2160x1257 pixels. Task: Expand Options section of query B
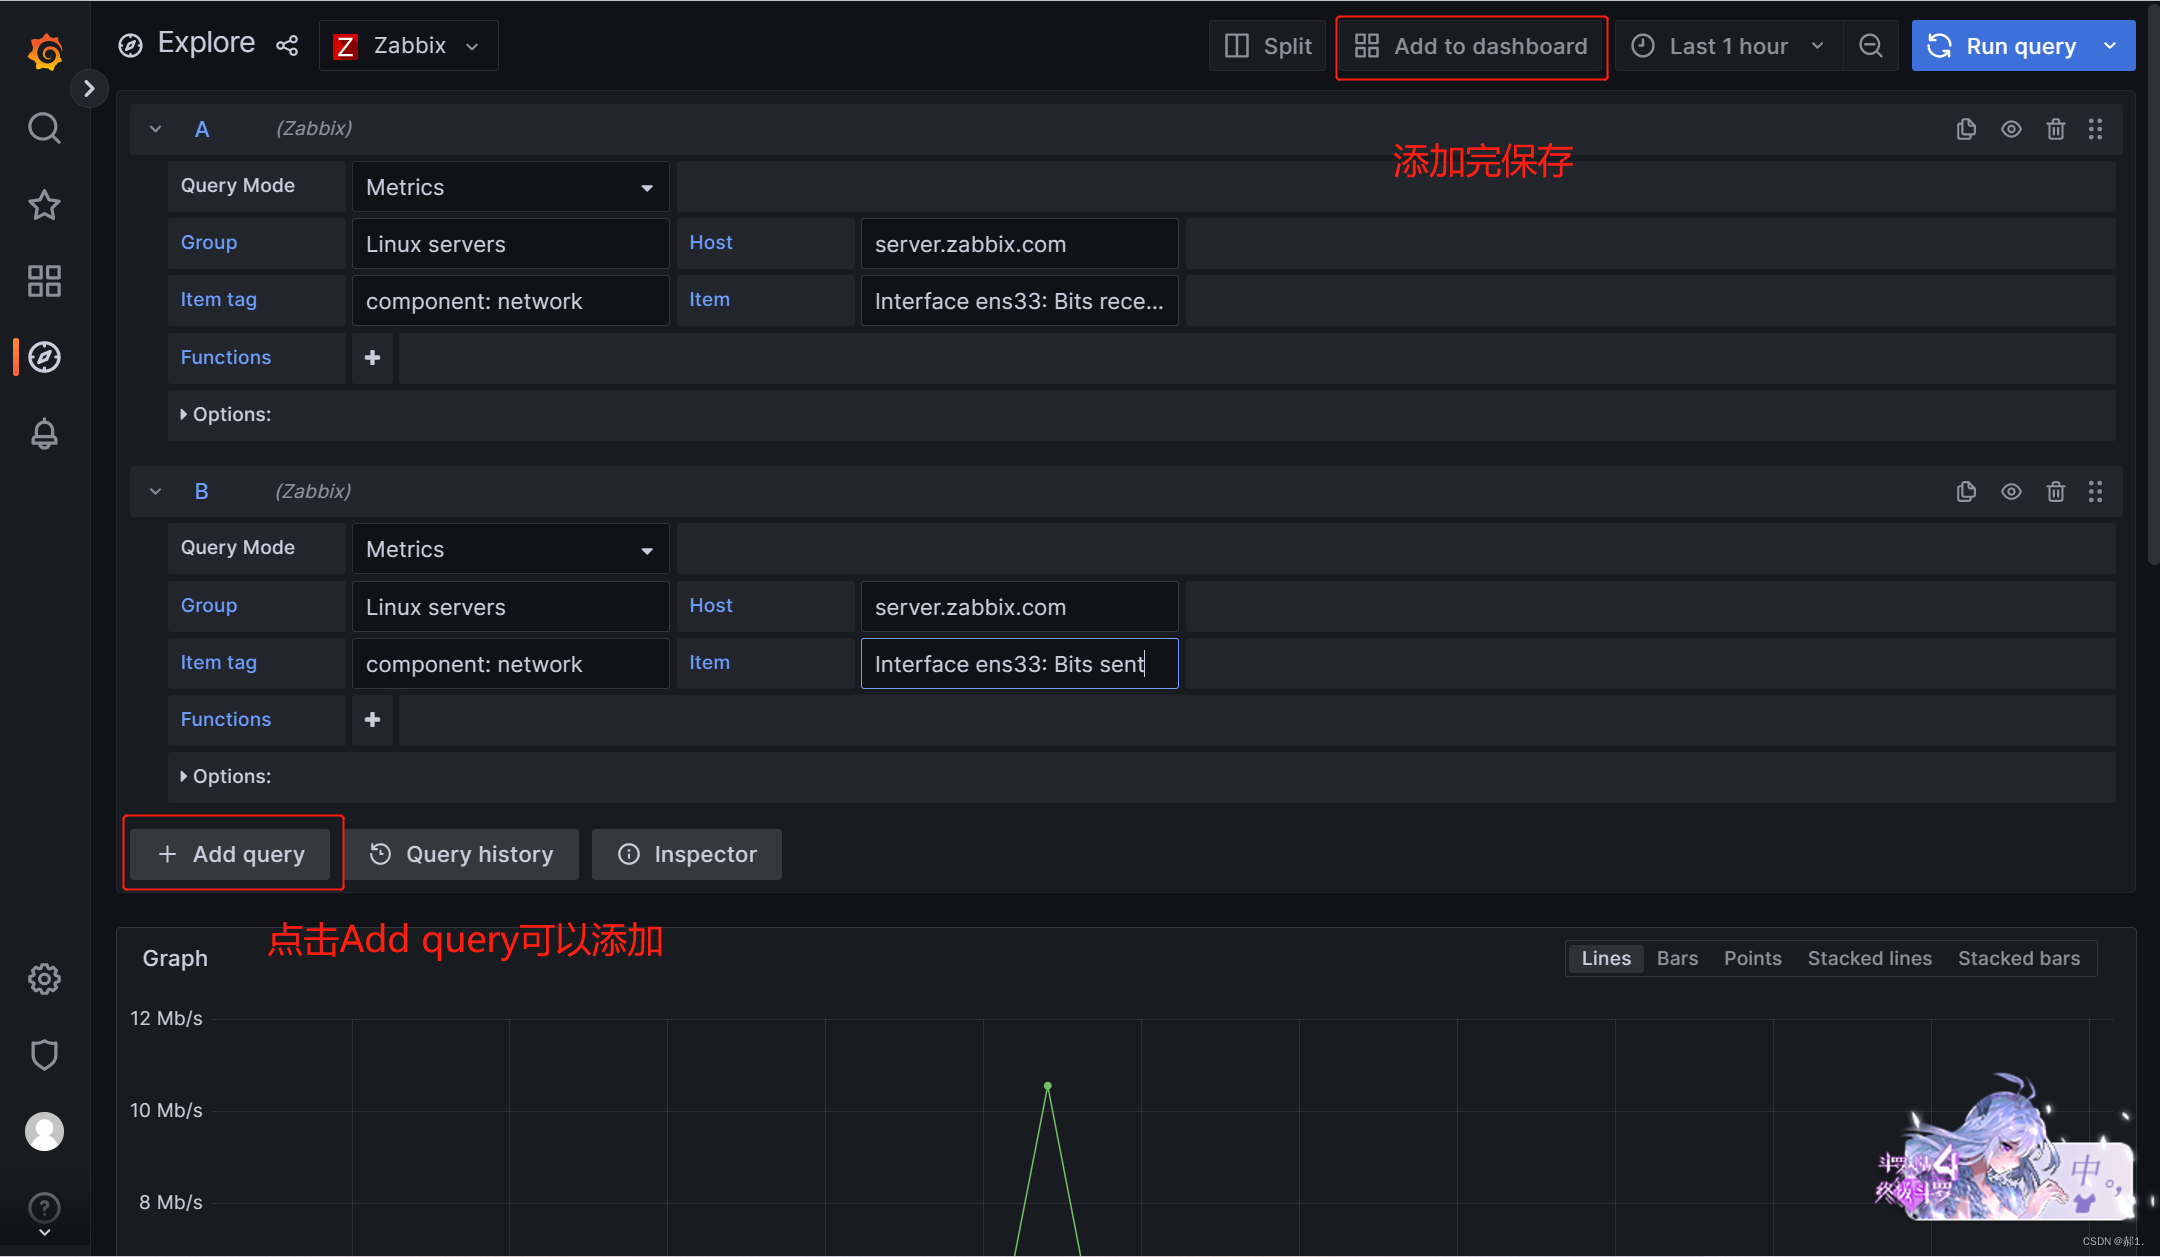(225, 776)
